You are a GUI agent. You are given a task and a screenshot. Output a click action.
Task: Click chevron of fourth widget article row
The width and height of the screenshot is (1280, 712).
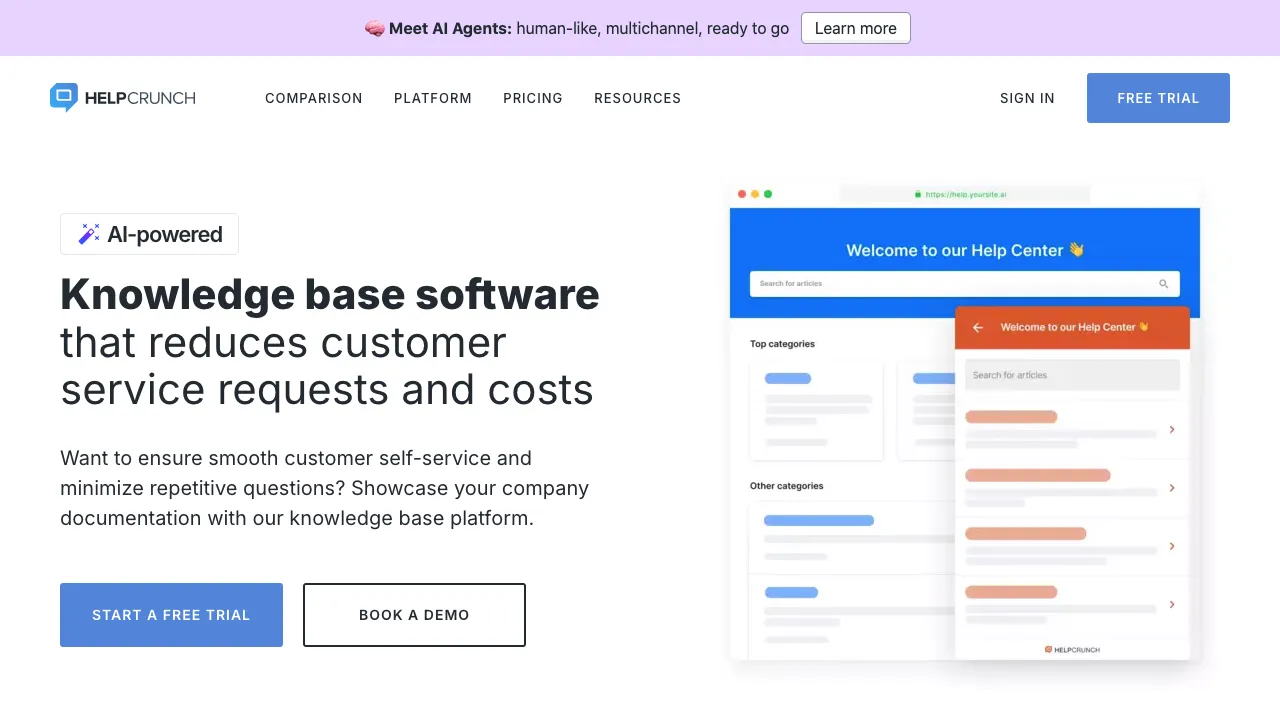[x=1172, y=604]
